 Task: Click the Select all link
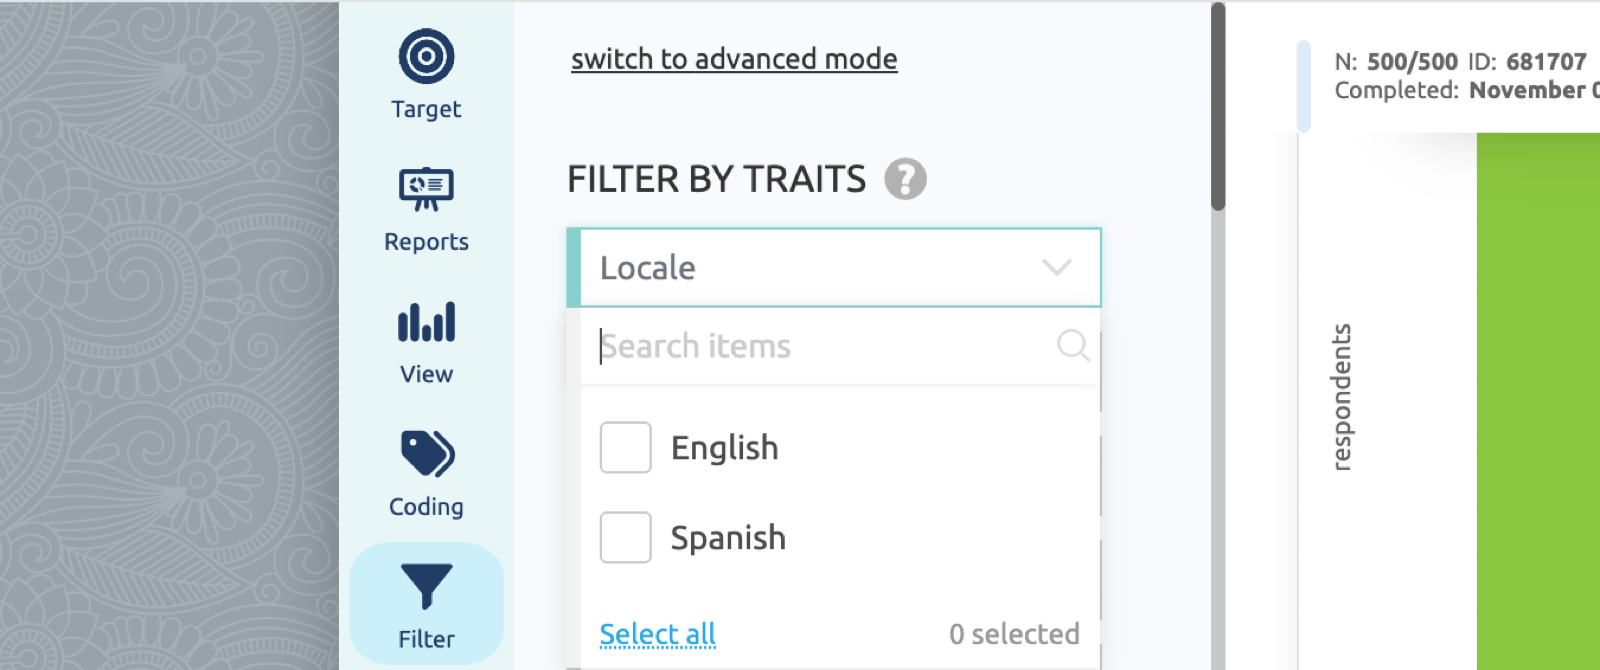click(x=658, y=634)
